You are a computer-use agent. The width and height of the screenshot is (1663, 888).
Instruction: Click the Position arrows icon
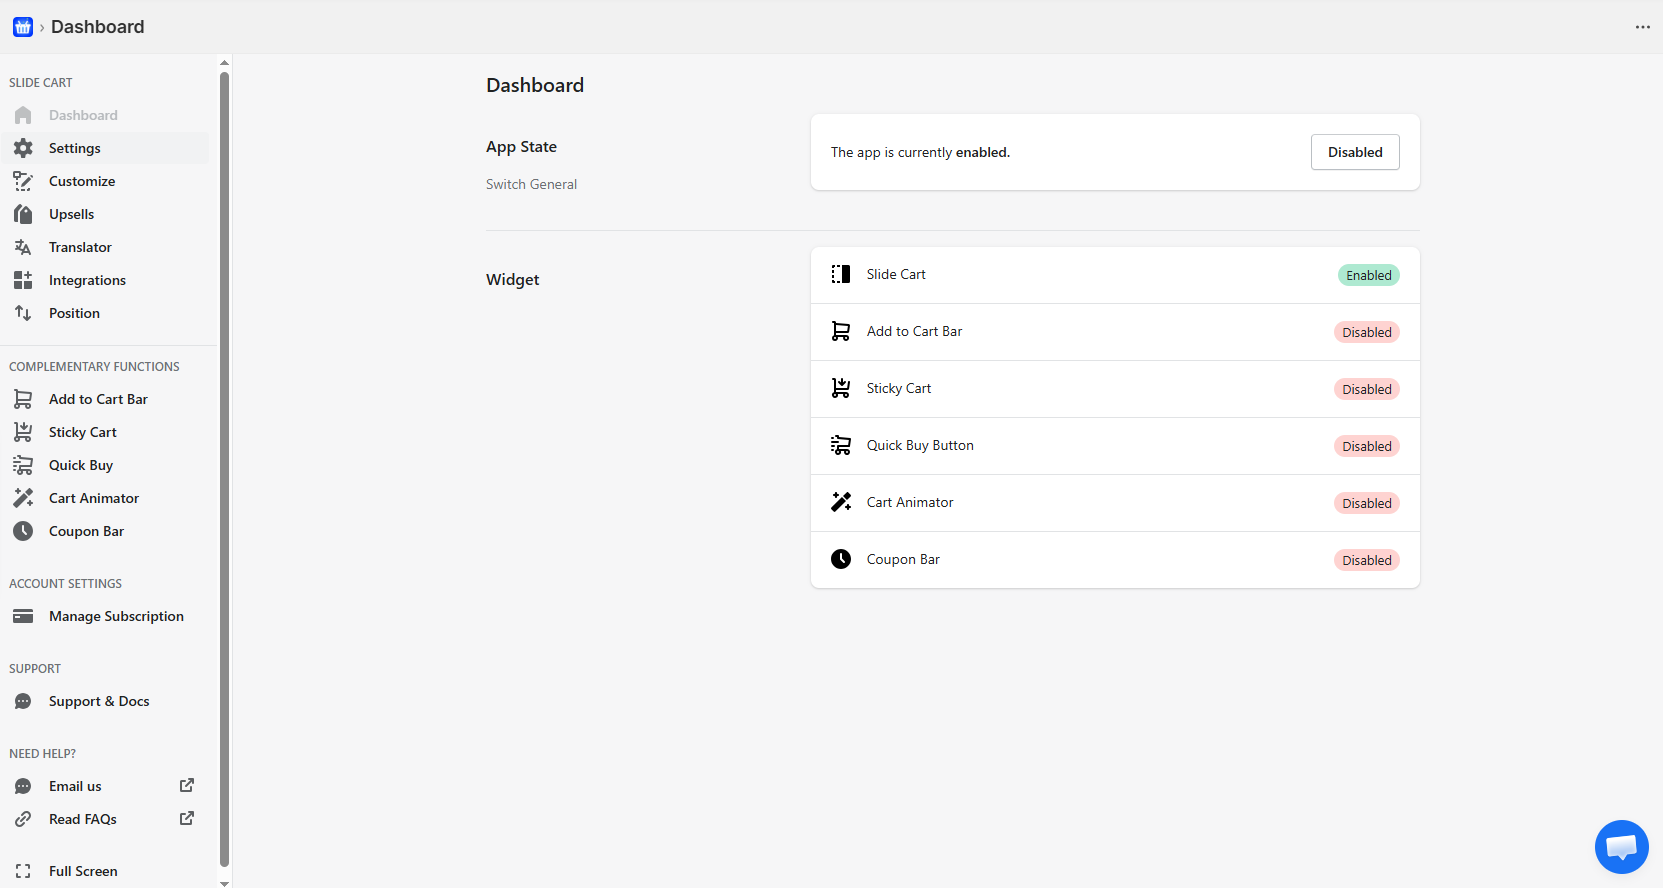[x=23, y=313]
